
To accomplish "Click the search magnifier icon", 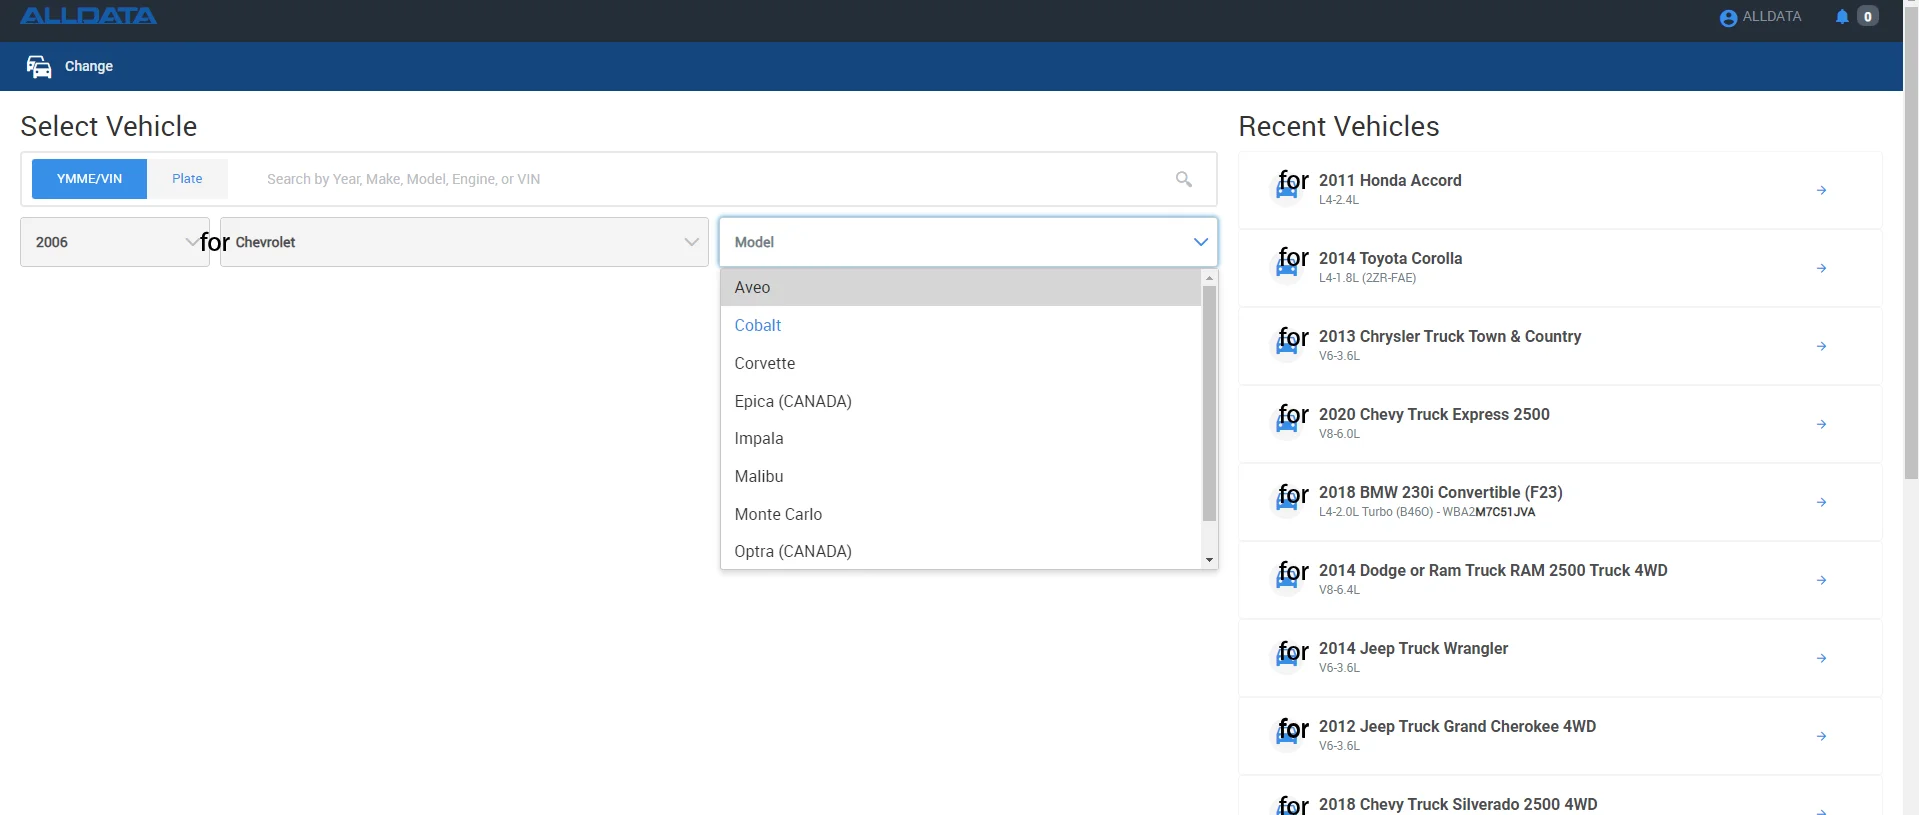I will pyautogui.click(x=1184, y=179).
